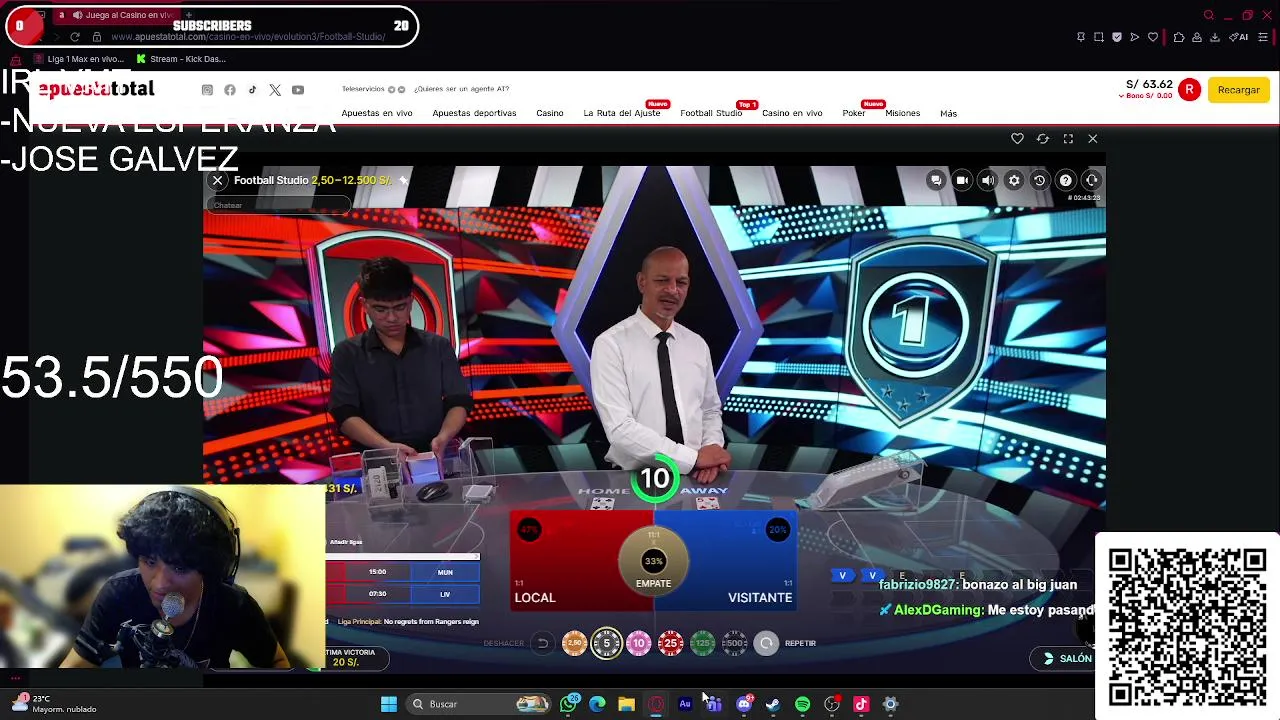The image size is (1280, 720).
Task: Mute the game sound speaker icon
Action: (987, 180)
